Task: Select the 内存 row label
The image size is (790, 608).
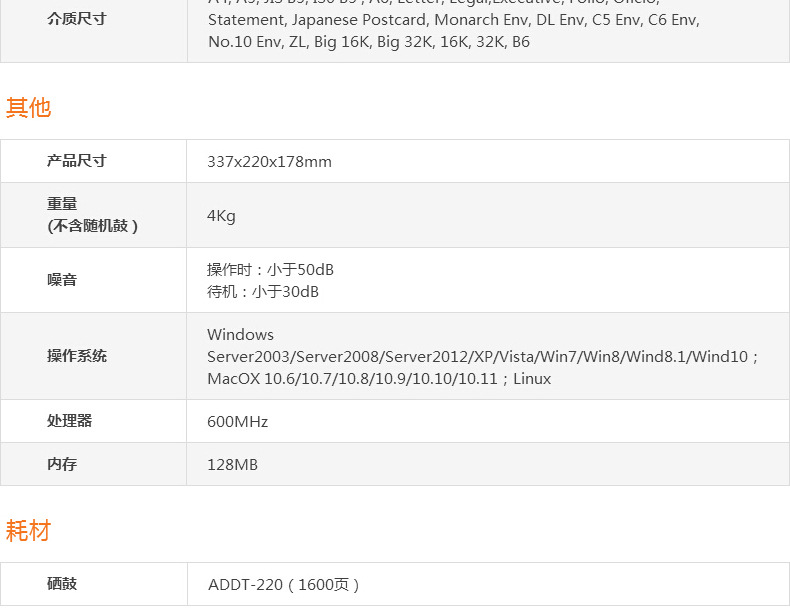Action: point(62,464)
